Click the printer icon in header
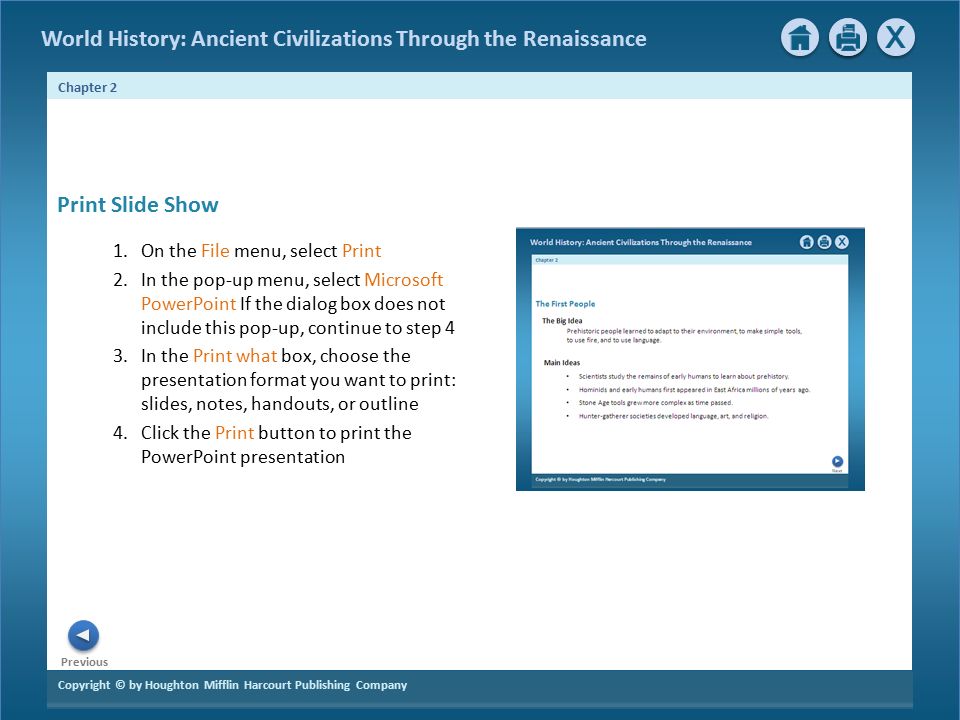 pos(847,38)
